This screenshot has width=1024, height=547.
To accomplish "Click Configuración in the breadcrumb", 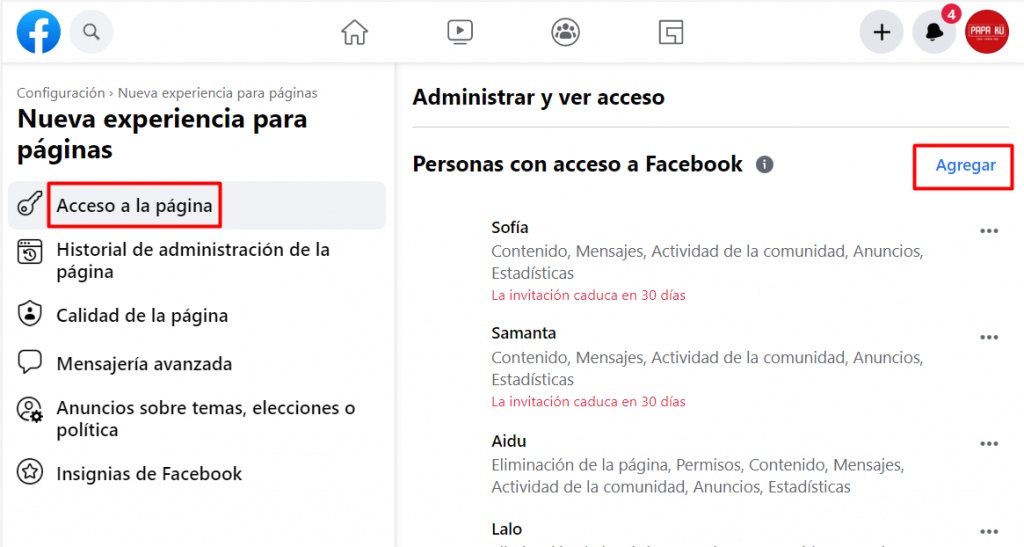I will 60,93.
